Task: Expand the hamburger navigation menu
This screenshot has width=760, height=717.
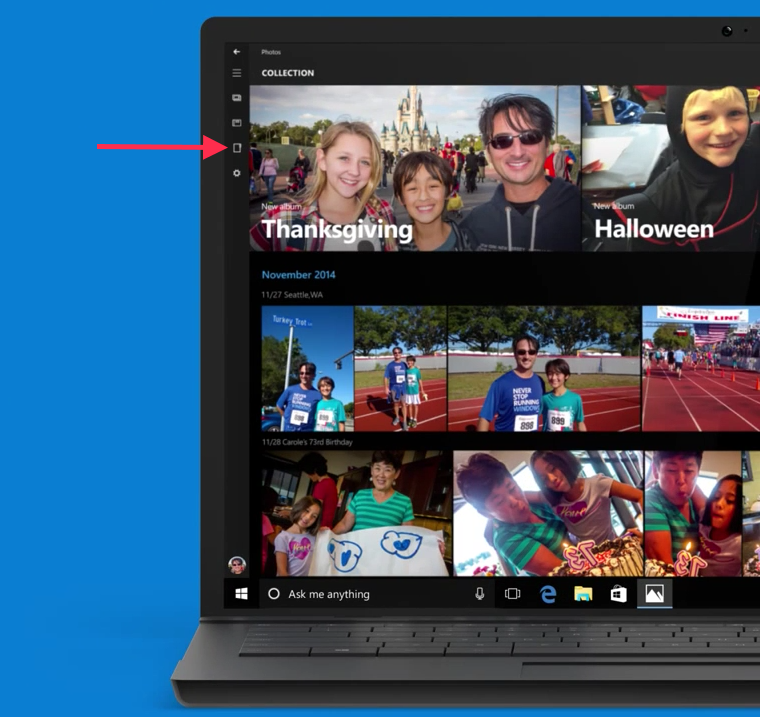Action: 237,73
